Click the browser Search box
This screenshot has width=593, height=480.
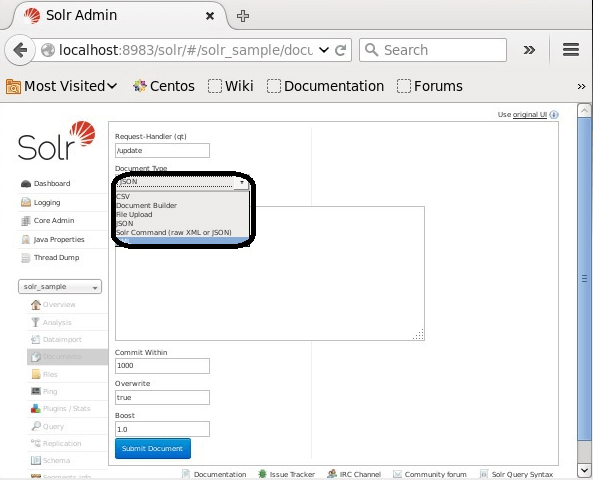click(x=433, y=50)
